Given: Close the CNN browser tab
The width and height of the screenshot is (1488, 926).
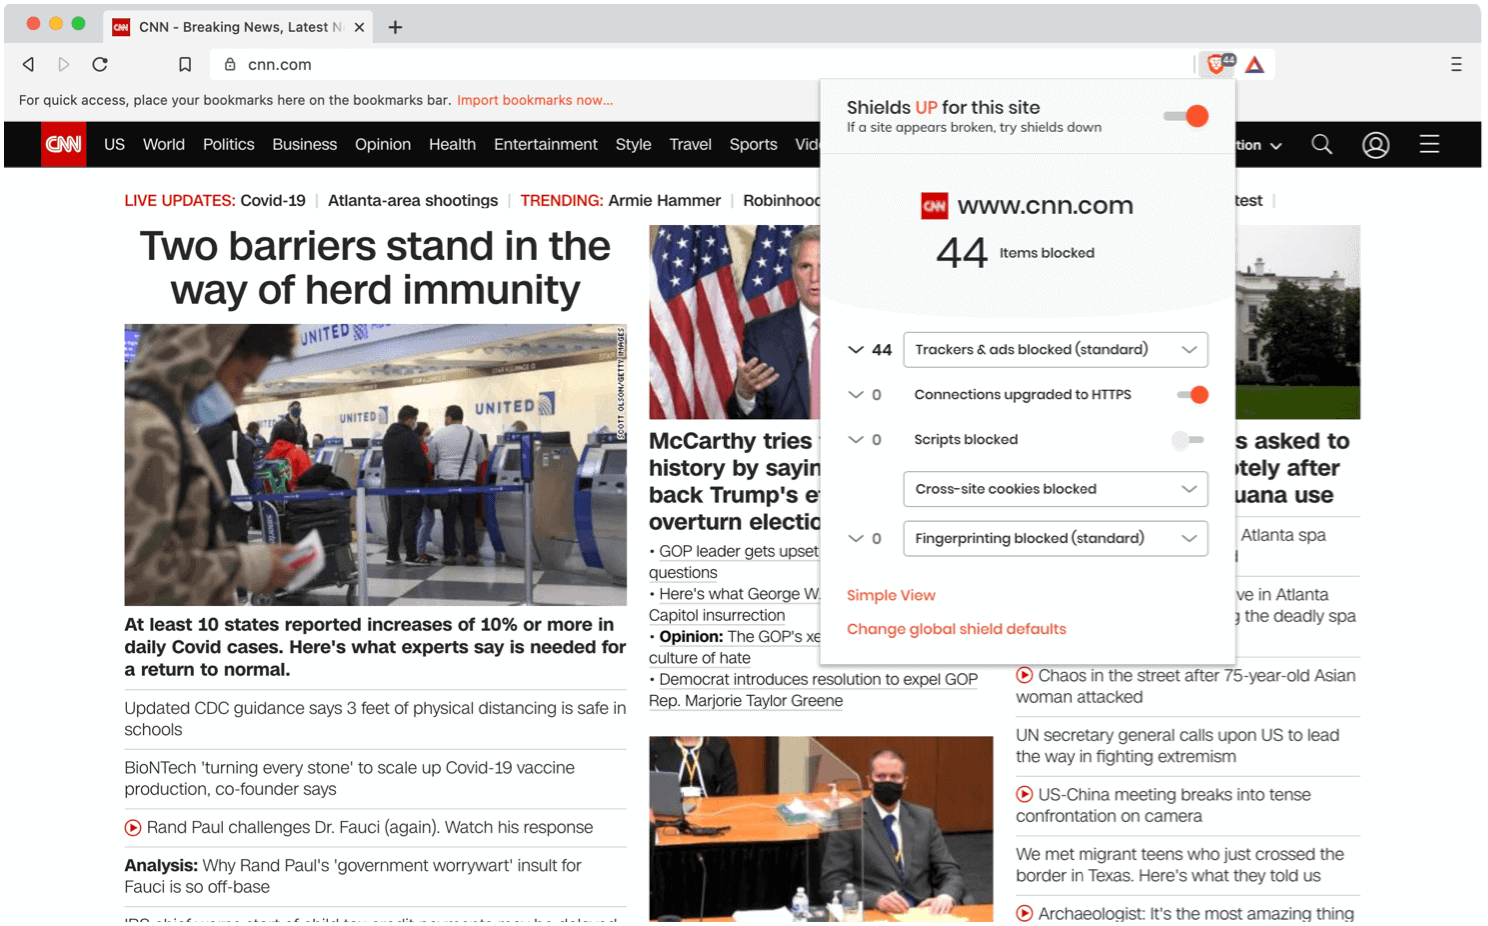Looking at the screenshot, I should [x=359, y=27].
